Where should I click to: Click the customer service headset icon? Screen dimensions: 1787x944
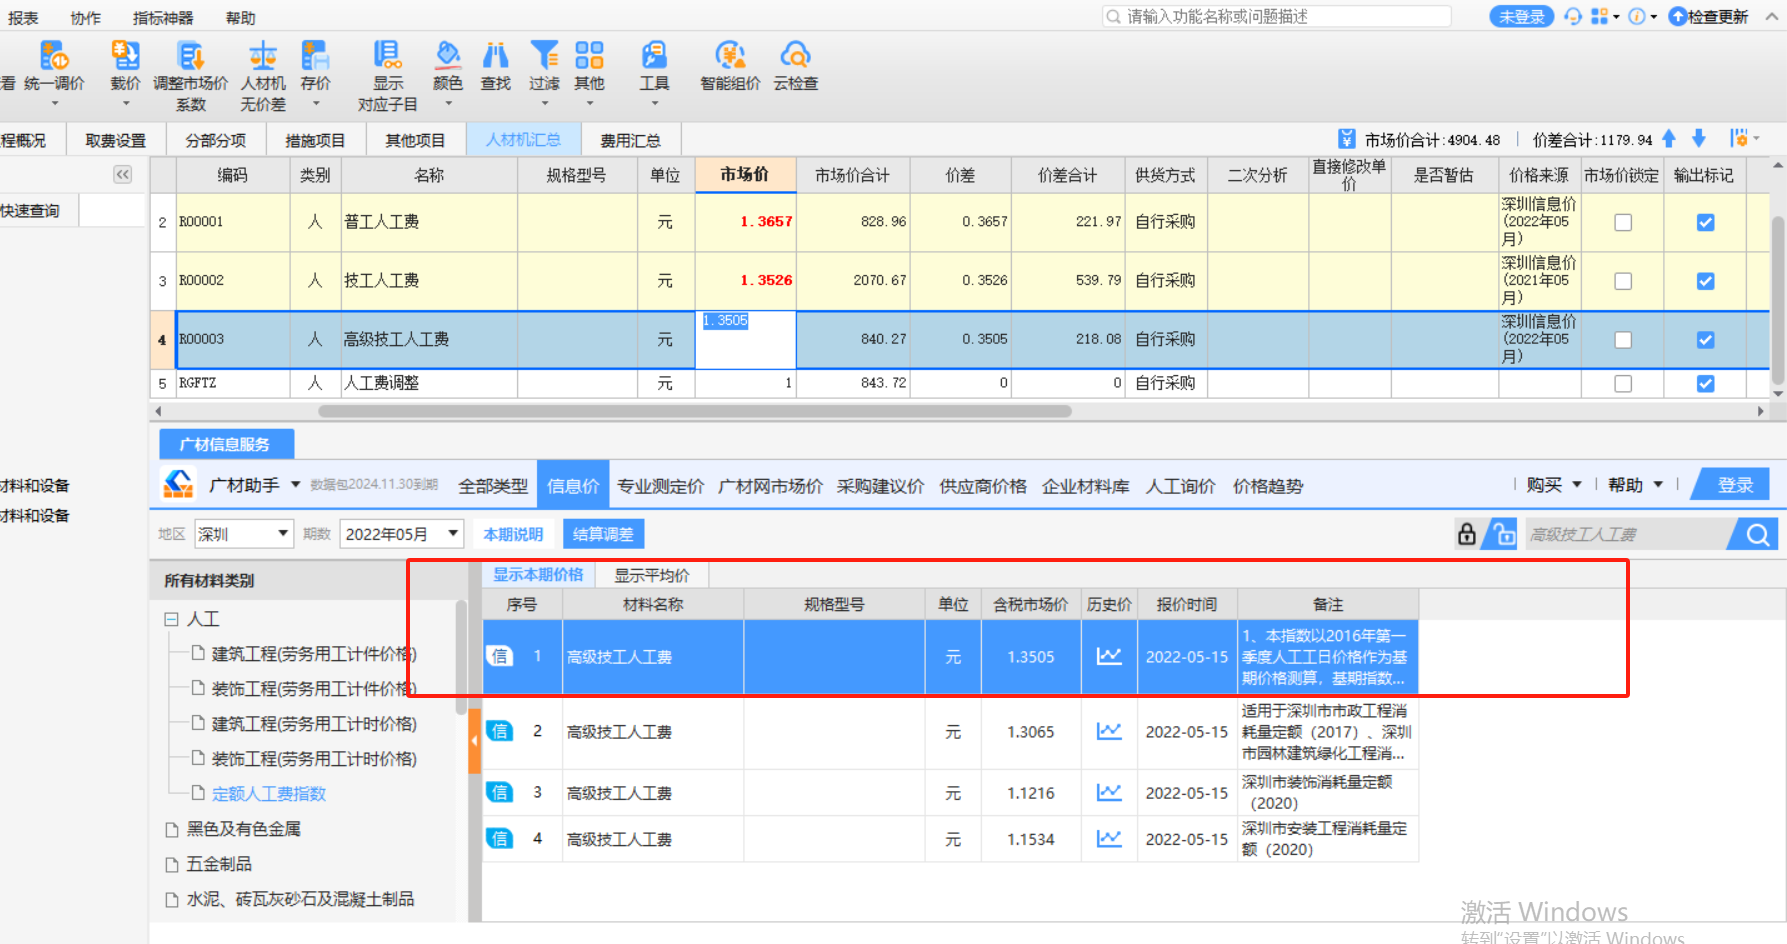click(1573, 16)
